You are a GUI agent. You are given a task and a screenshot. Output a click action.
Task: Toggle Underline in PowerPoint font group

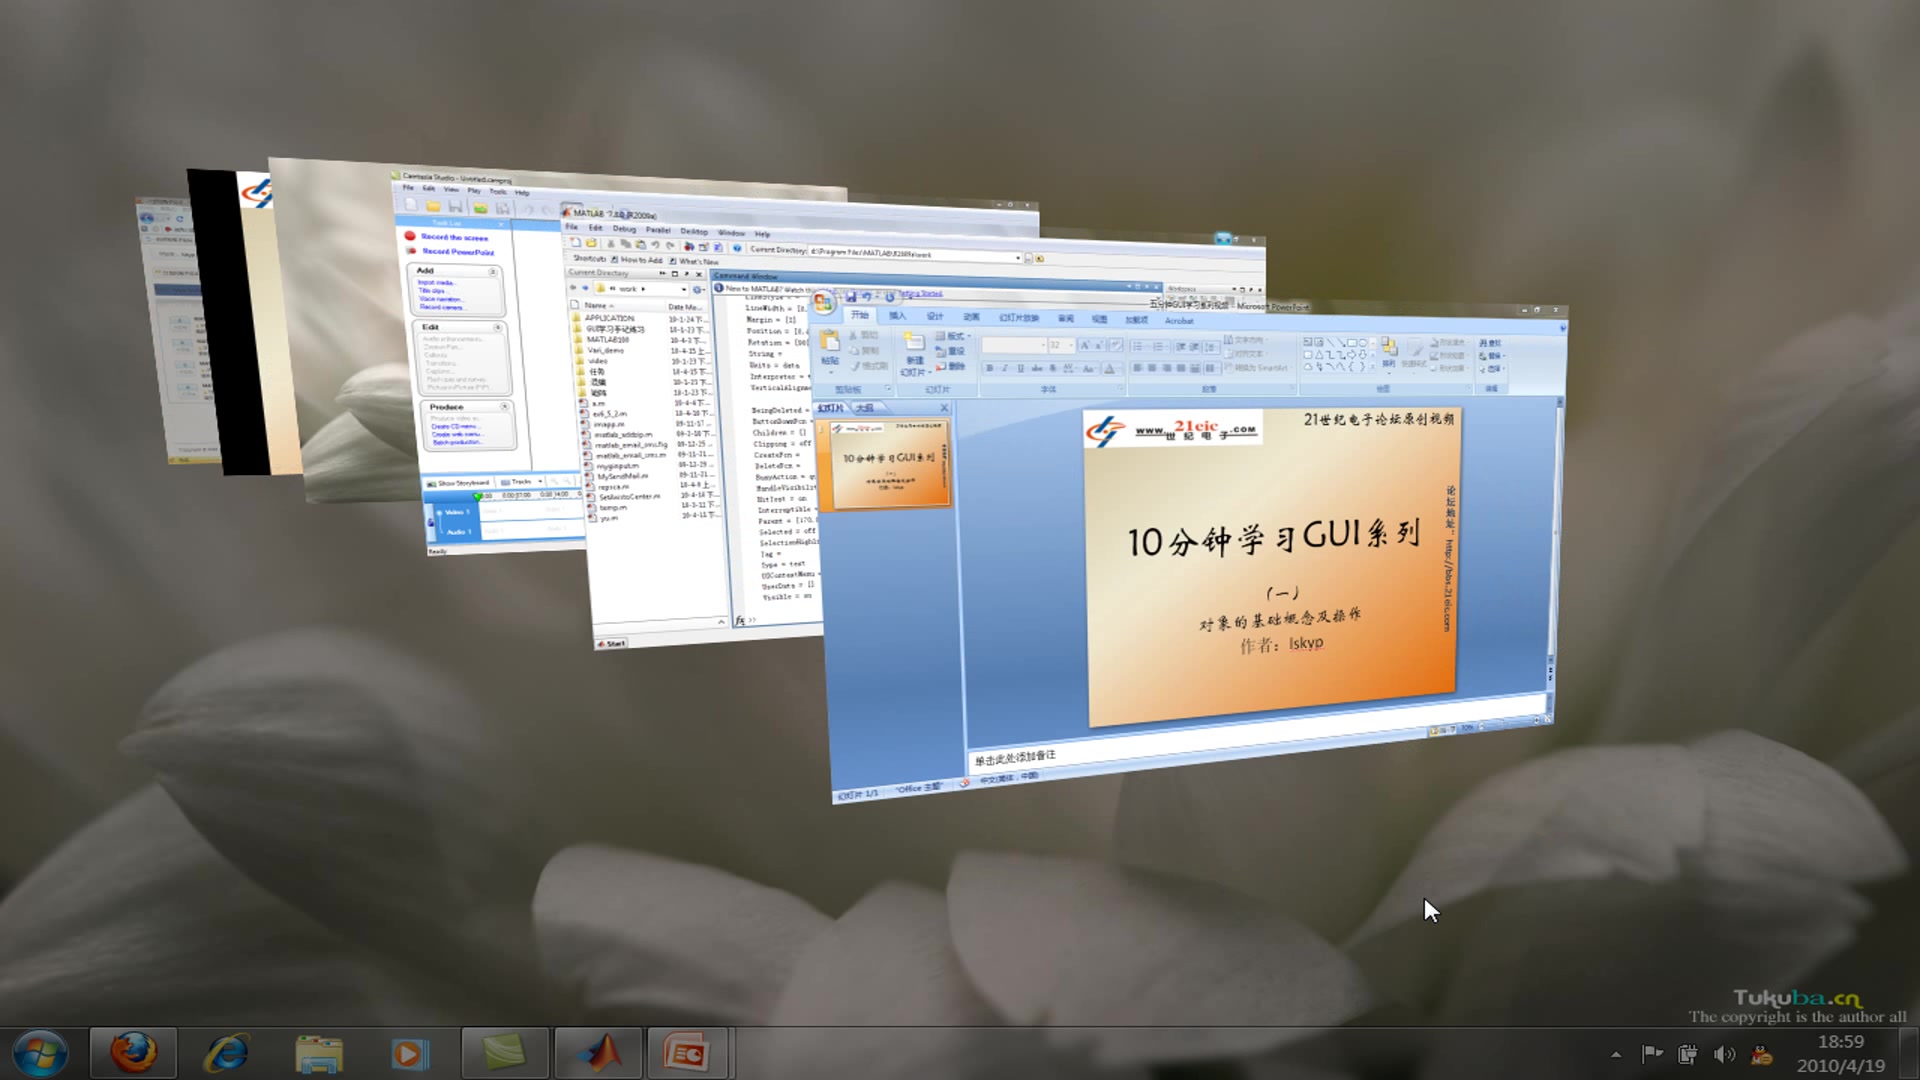tap(1020, 368)
